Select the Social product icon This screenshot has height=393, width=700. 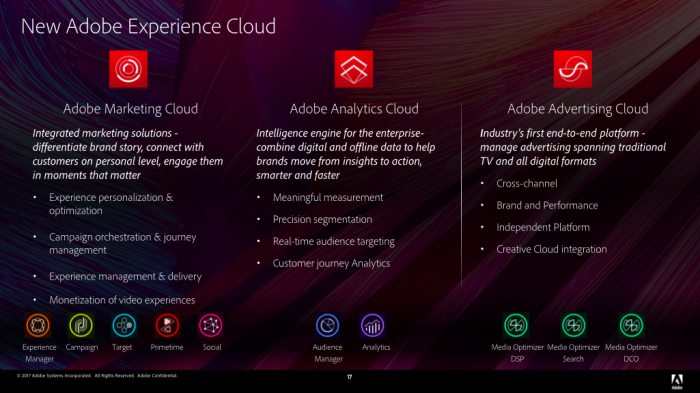point(210,325)
